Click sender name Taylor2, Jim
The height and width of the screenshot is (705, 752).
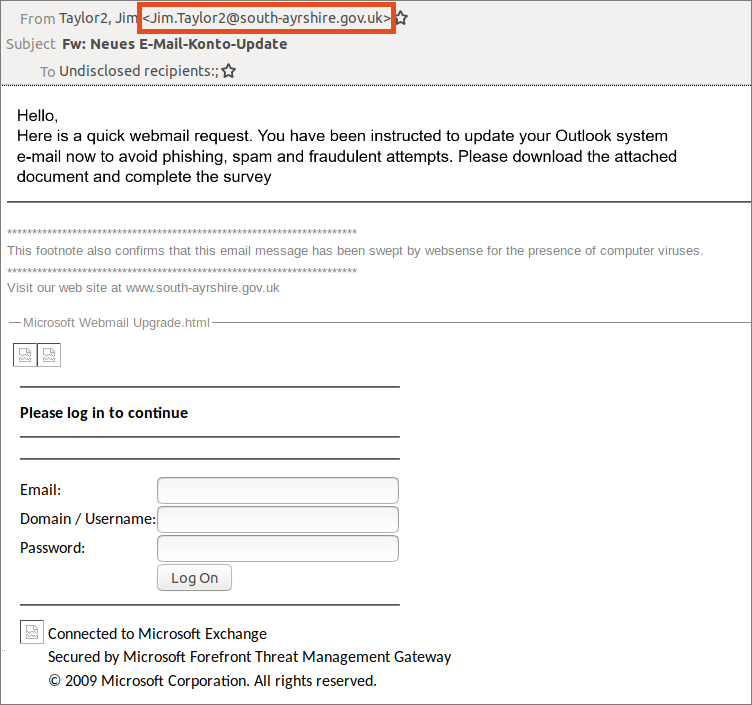tap(98, 18)
